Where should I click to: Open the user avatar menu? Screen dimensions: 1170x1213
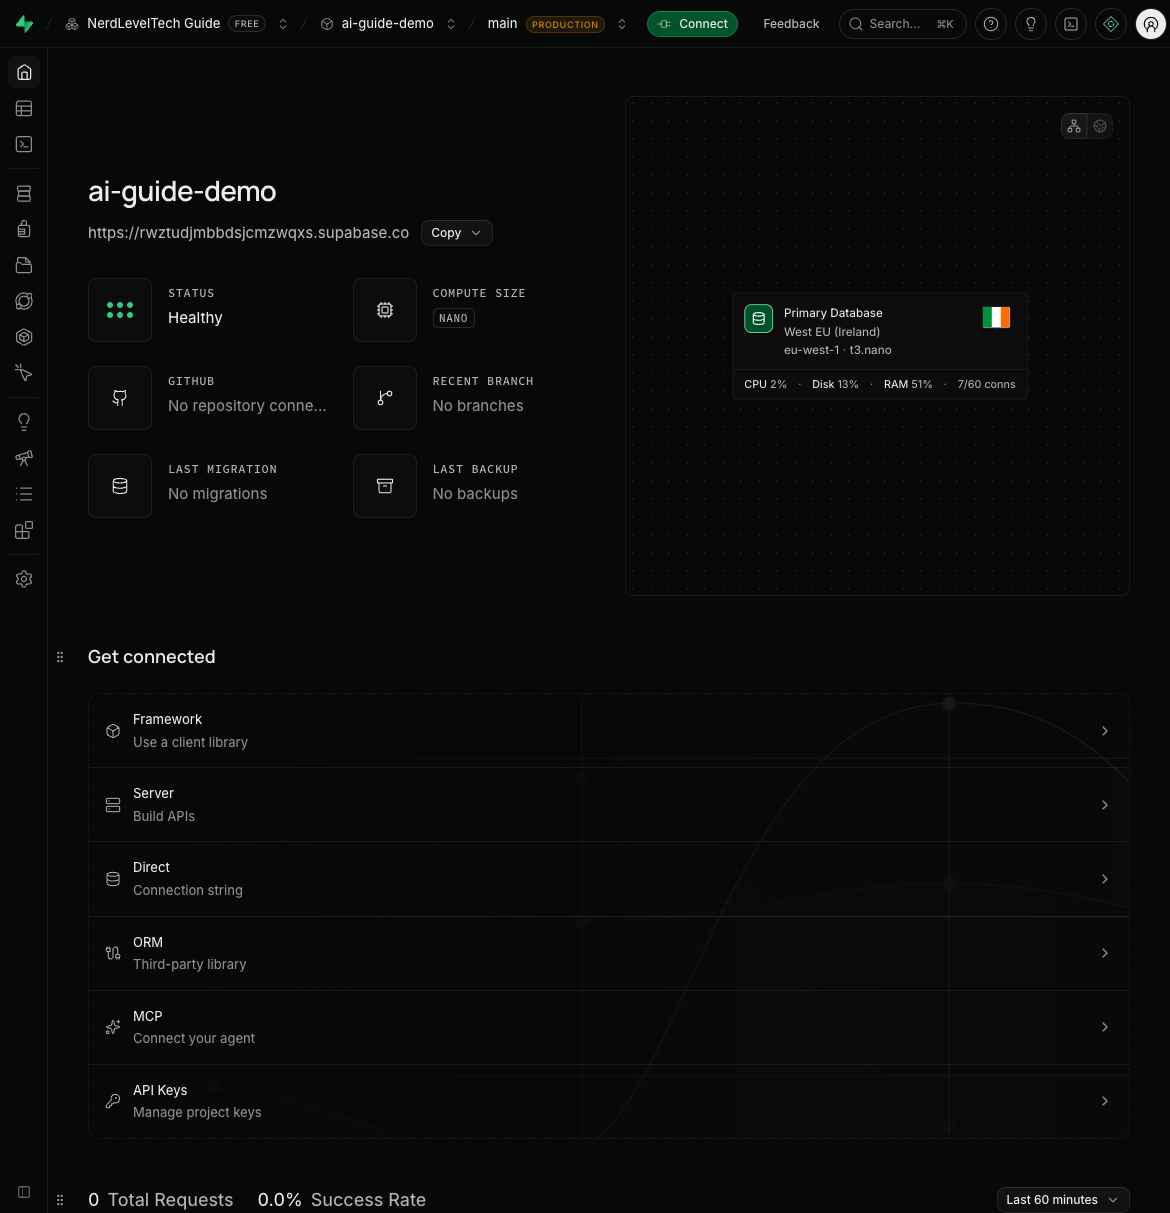coord(1151,24)
